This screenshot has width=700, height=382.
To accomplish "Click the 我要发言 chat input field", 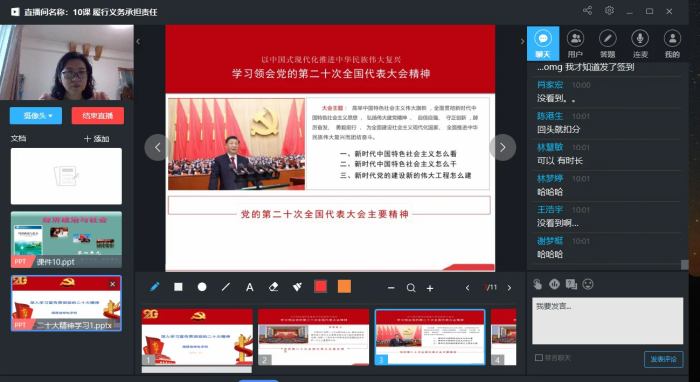I will (x=607, y=321).
